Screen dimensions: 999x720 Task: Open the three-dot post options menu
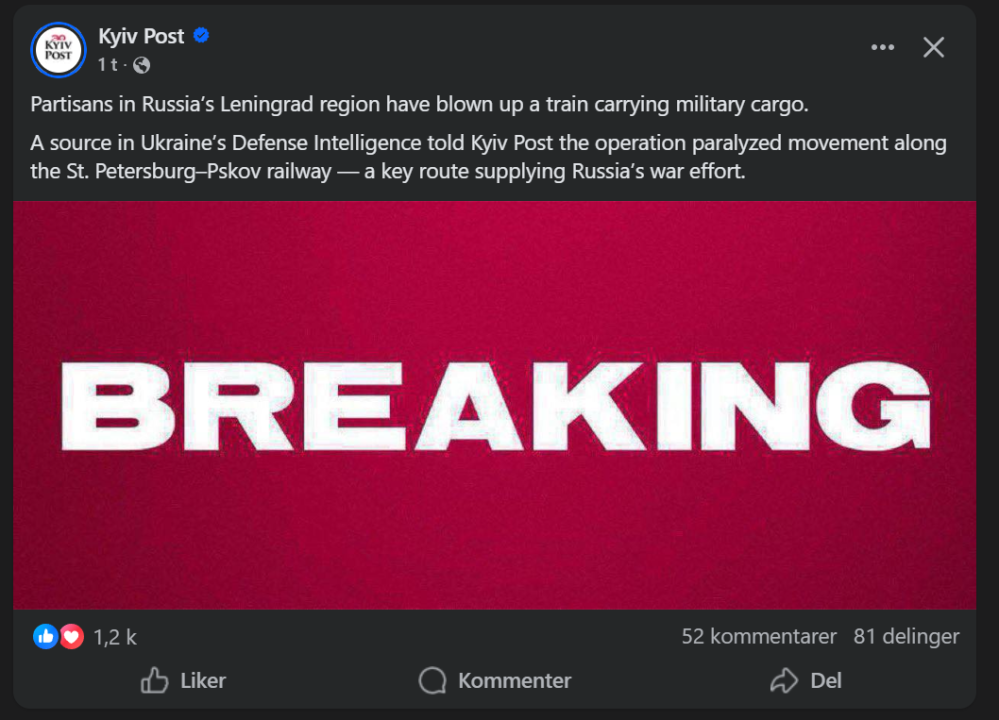click(882, 47)
